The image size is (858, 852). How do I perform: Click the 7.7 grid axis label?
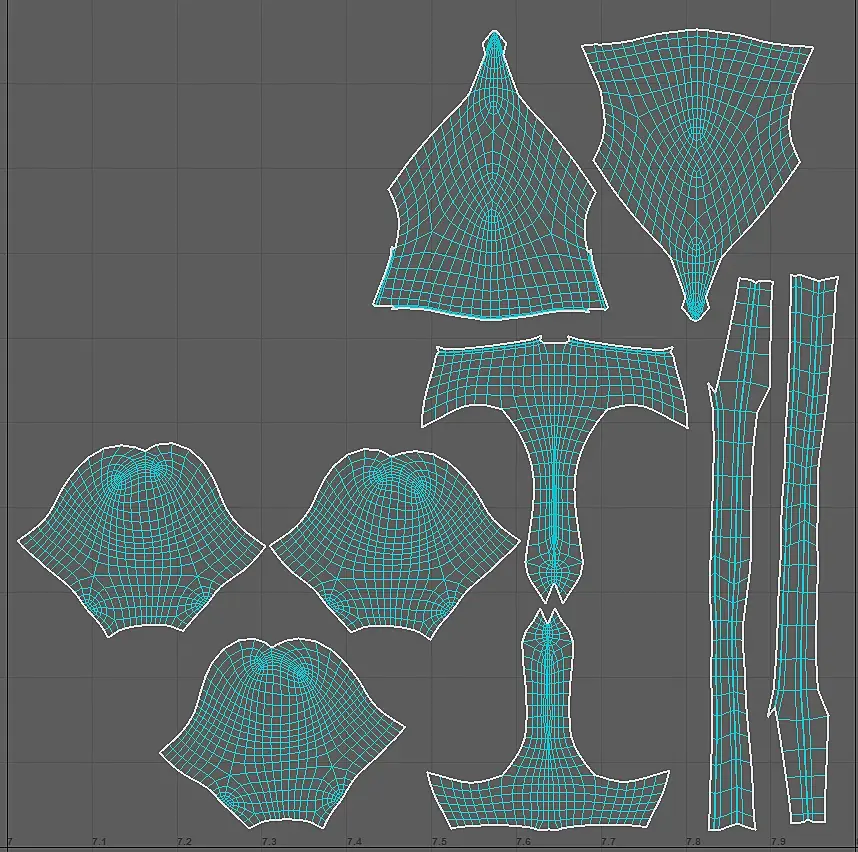[608, 841]
